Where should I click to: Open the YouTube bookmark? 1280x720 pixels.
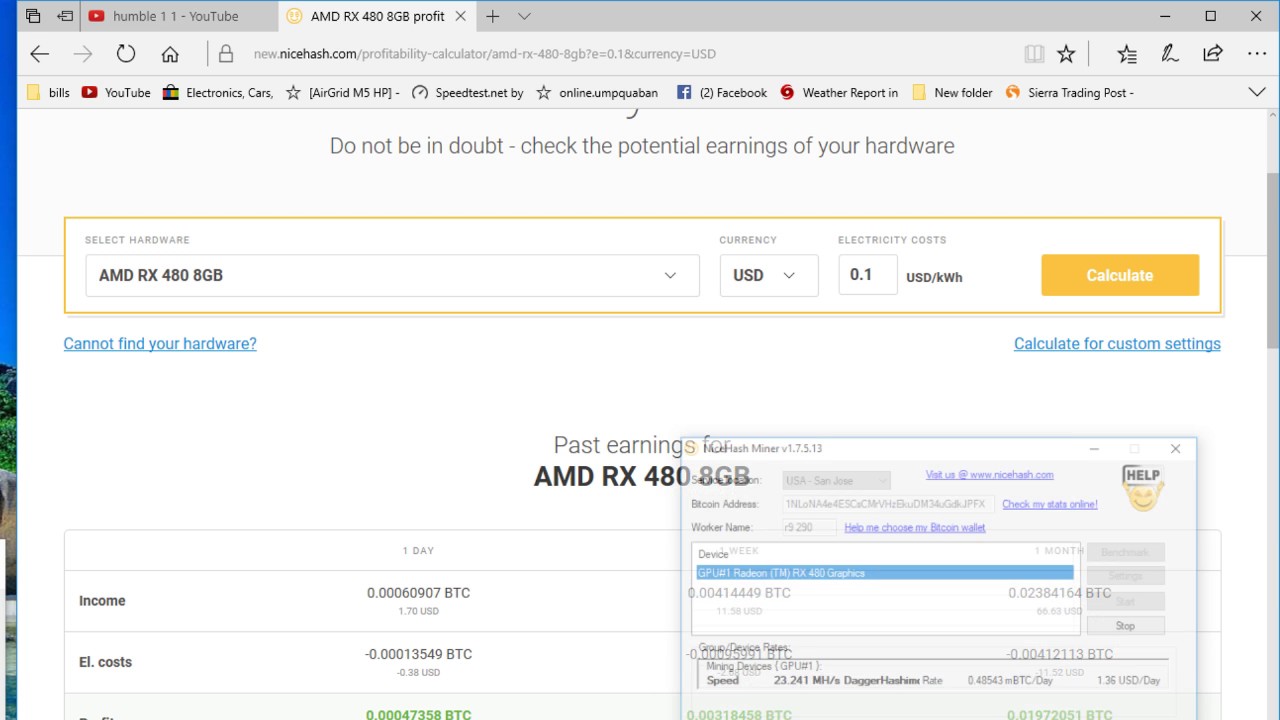click(116, 92)
